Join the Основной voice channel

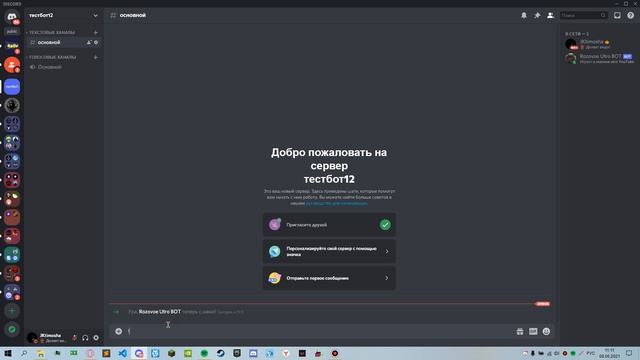point(63,67)
